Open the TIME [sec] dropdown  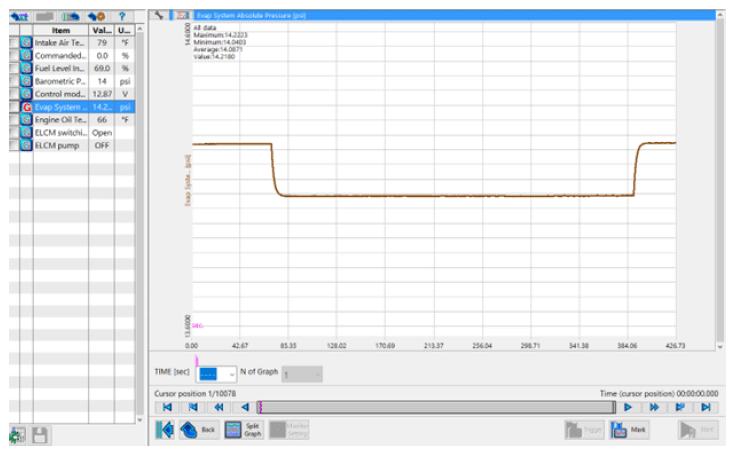[x=216, y=374]
